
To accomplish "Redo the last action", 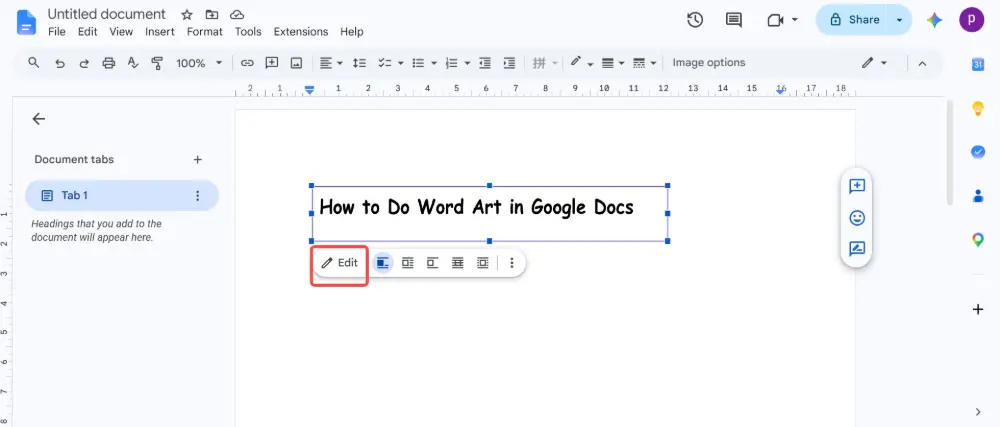I will [x=84, y=63].
